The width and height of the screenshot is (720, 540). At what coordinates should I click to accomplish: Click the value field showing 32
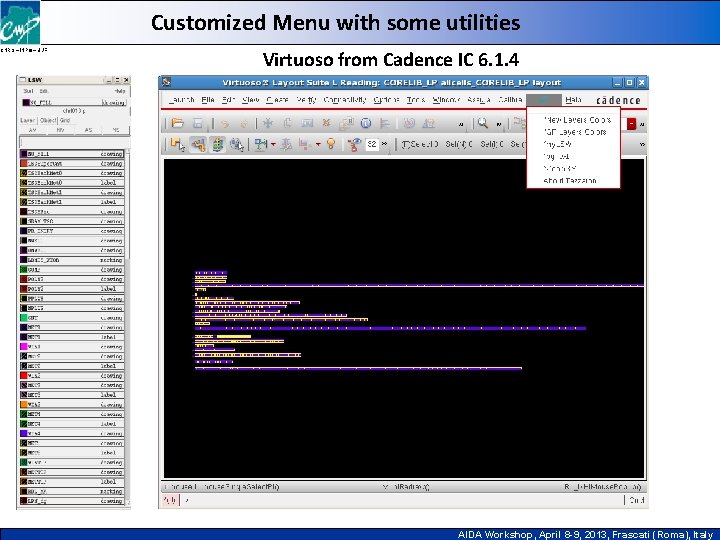(x=372, y=144)
